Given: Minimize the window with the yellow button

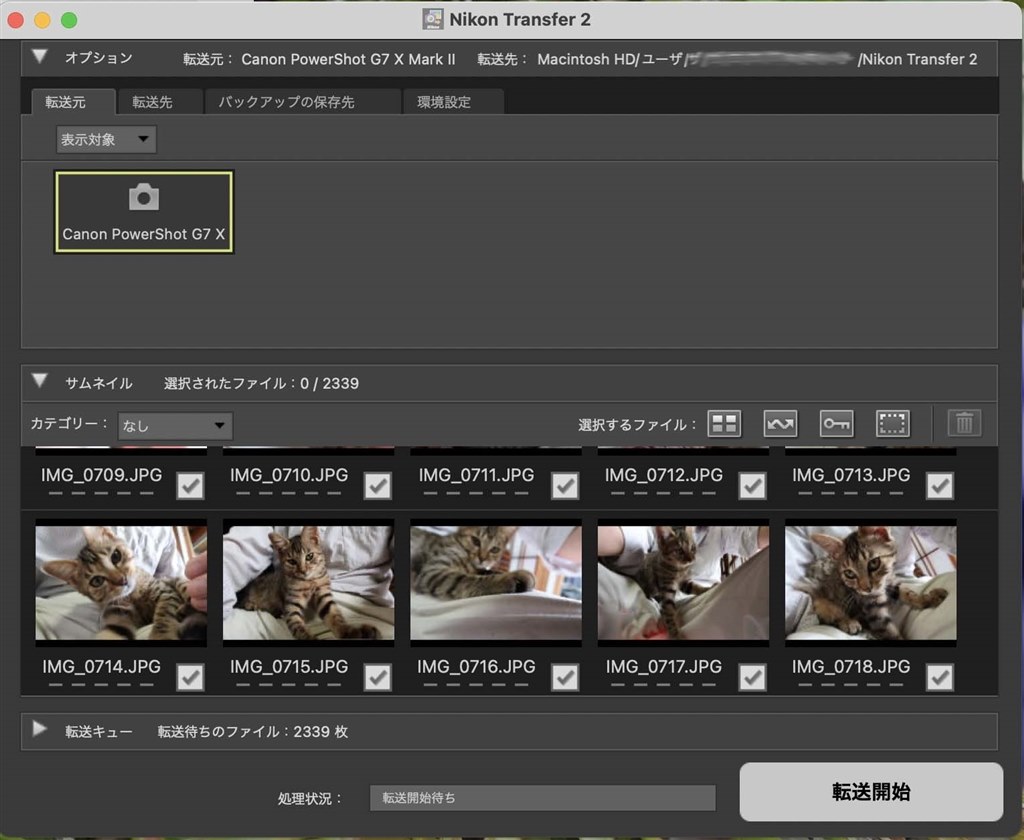Looking at the screenshot, I should 42,20.
